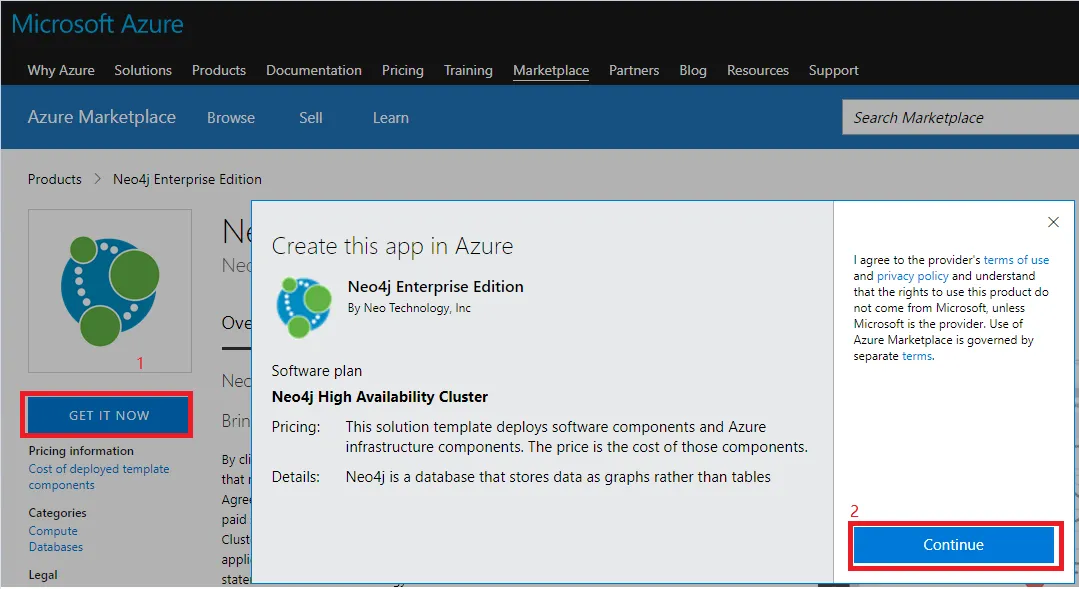Open the privacy policy link

(x=913, y=276)
